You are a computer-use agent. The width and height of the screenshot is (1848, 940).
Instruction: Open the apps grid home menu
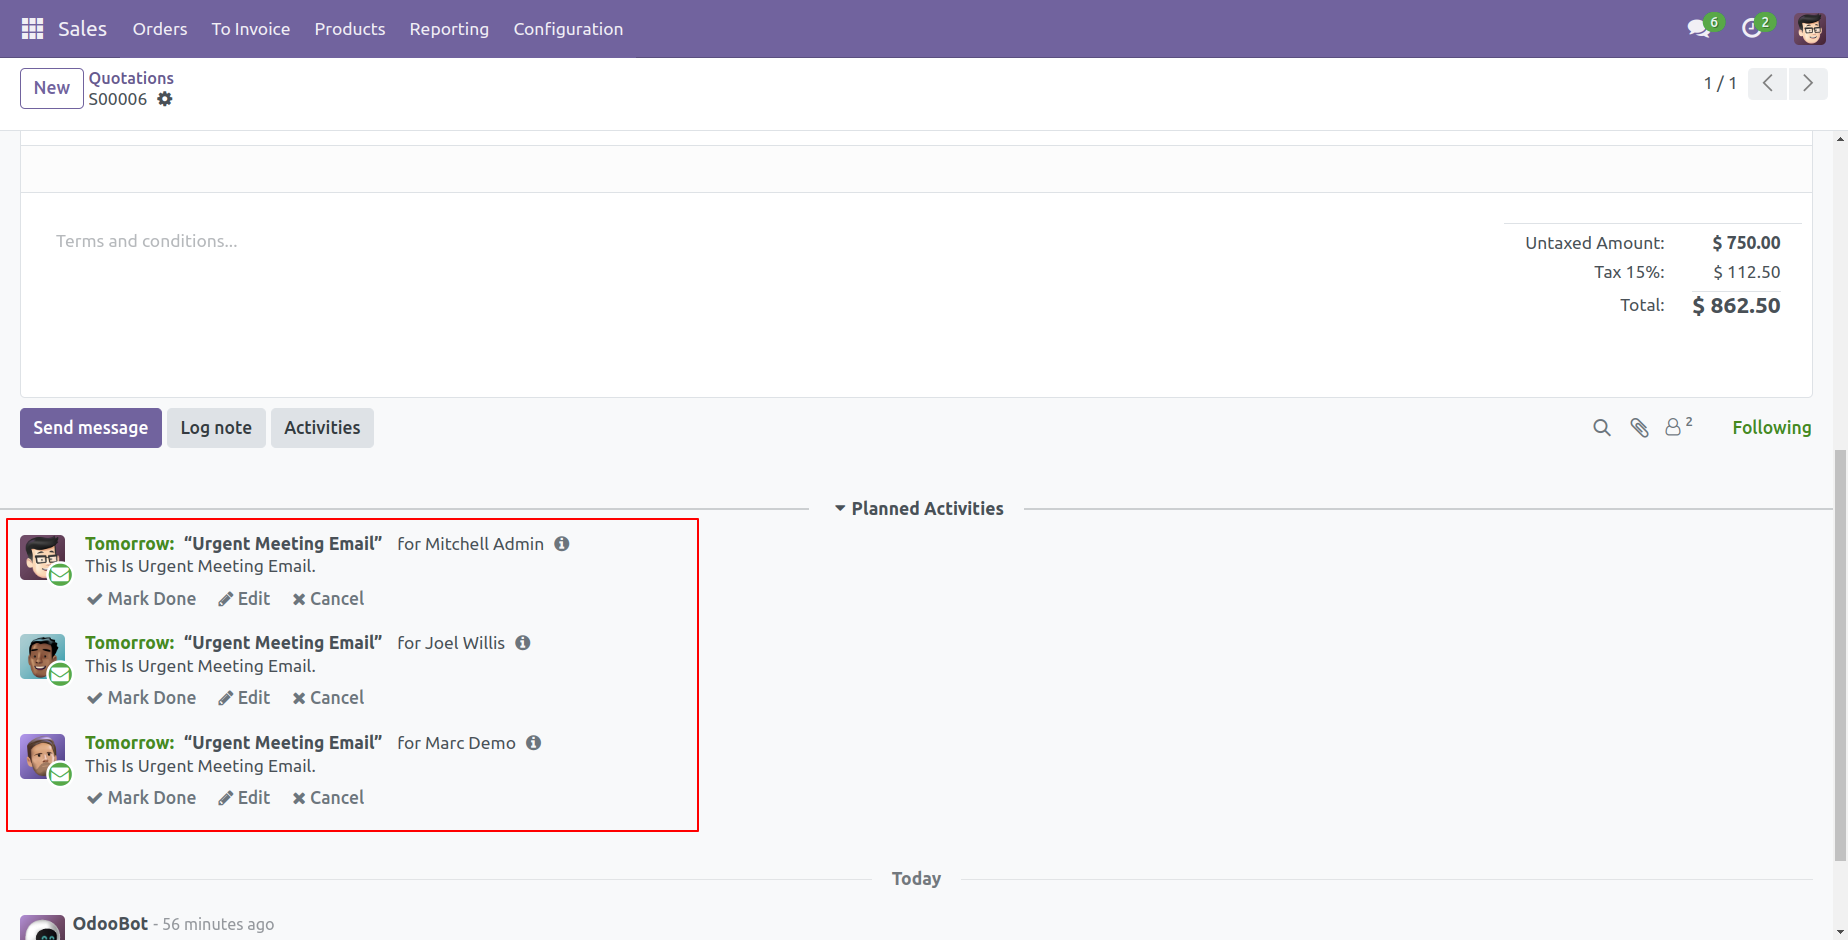coord(32,29)
